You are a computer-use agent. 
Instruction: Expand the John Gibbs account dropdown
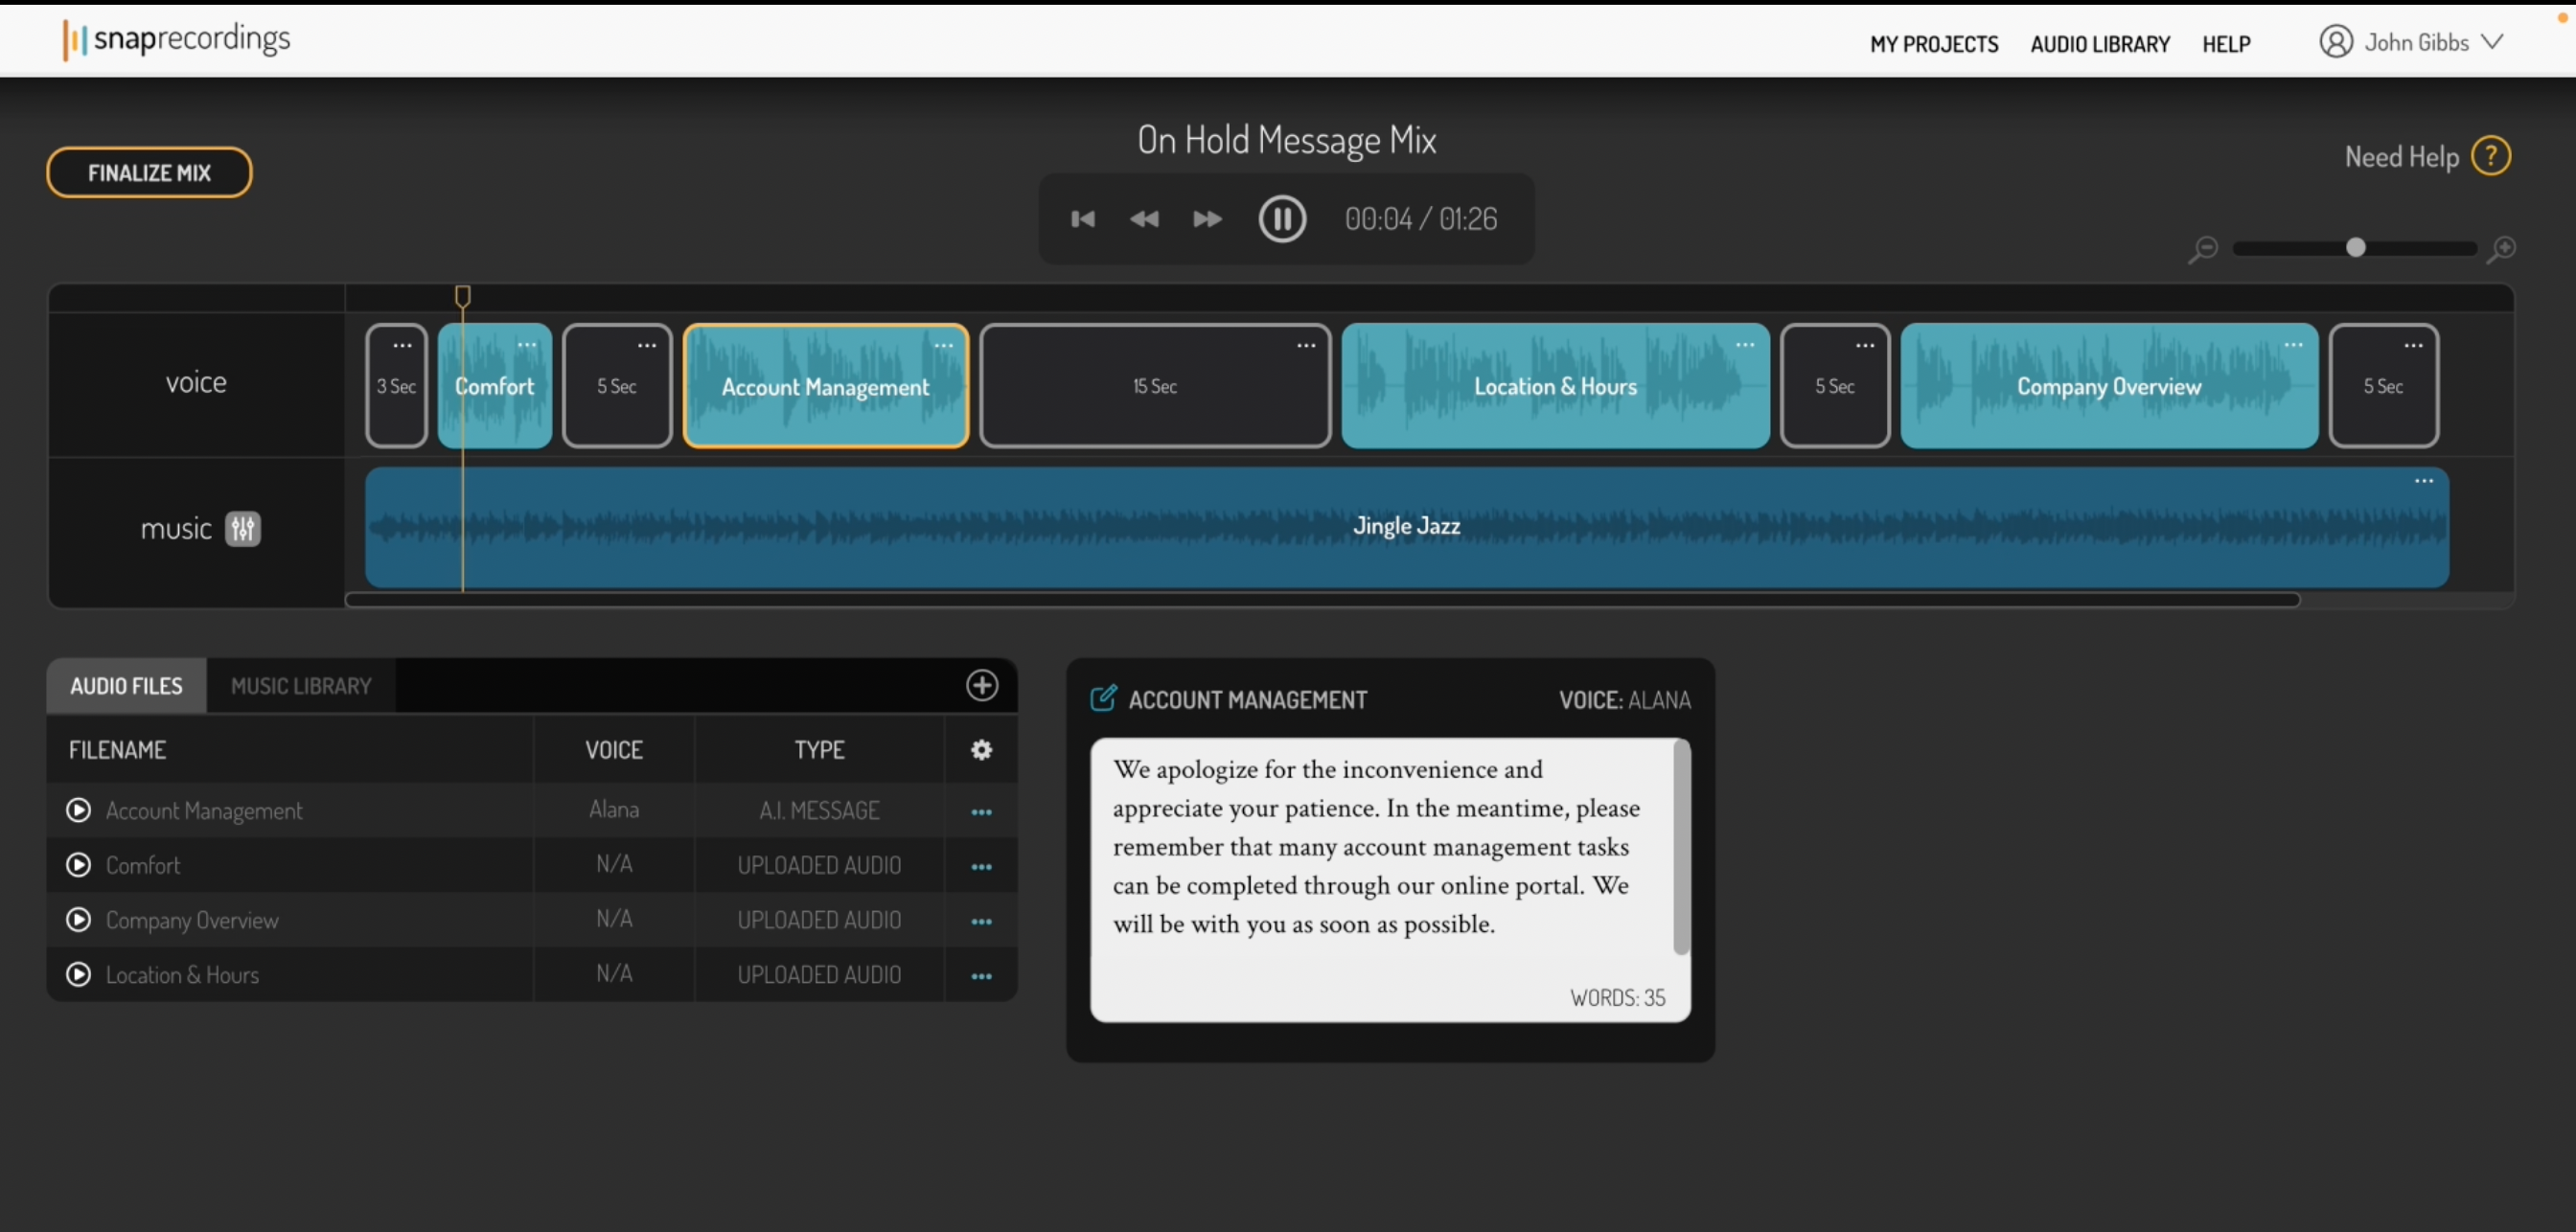tap(2492, 42)
